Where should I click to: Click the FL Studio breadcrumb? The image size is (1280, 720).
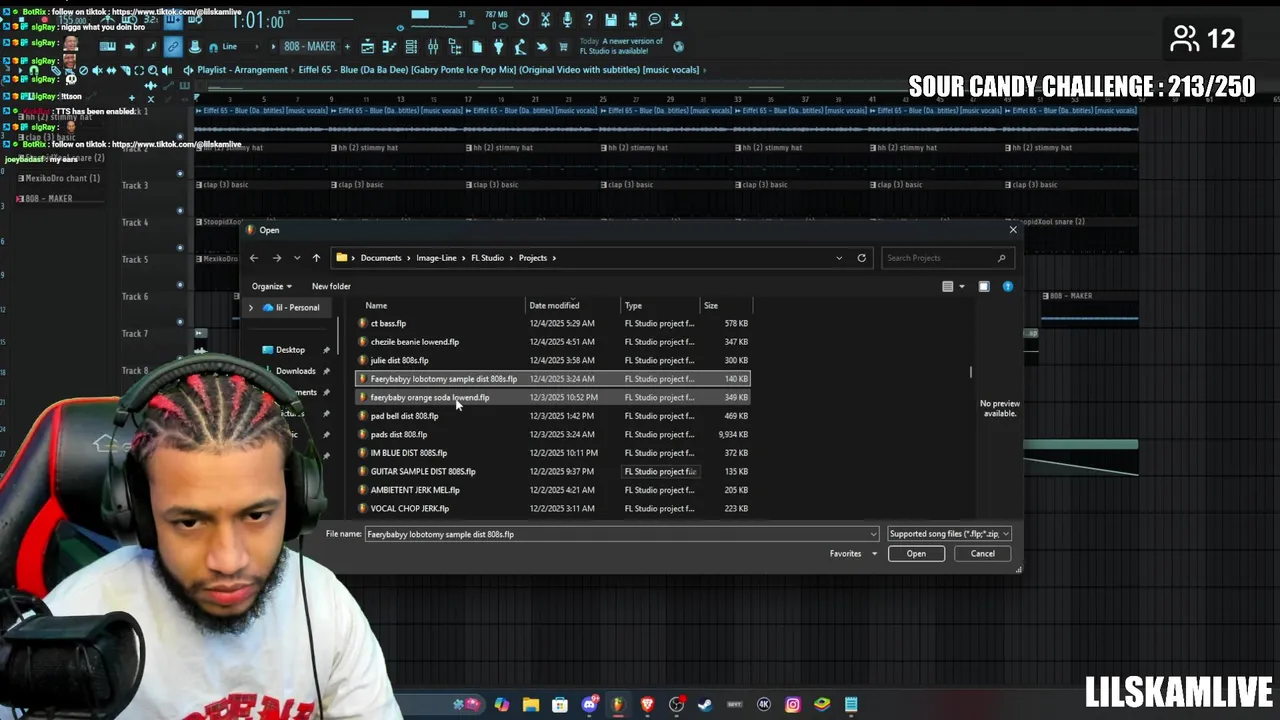point(488,258)
